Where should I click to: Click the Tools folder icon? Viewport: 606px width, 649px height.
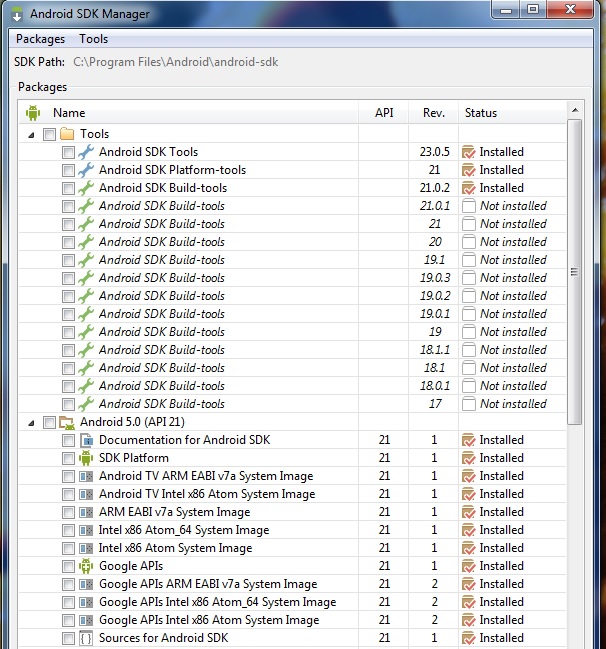coord(67,134)
